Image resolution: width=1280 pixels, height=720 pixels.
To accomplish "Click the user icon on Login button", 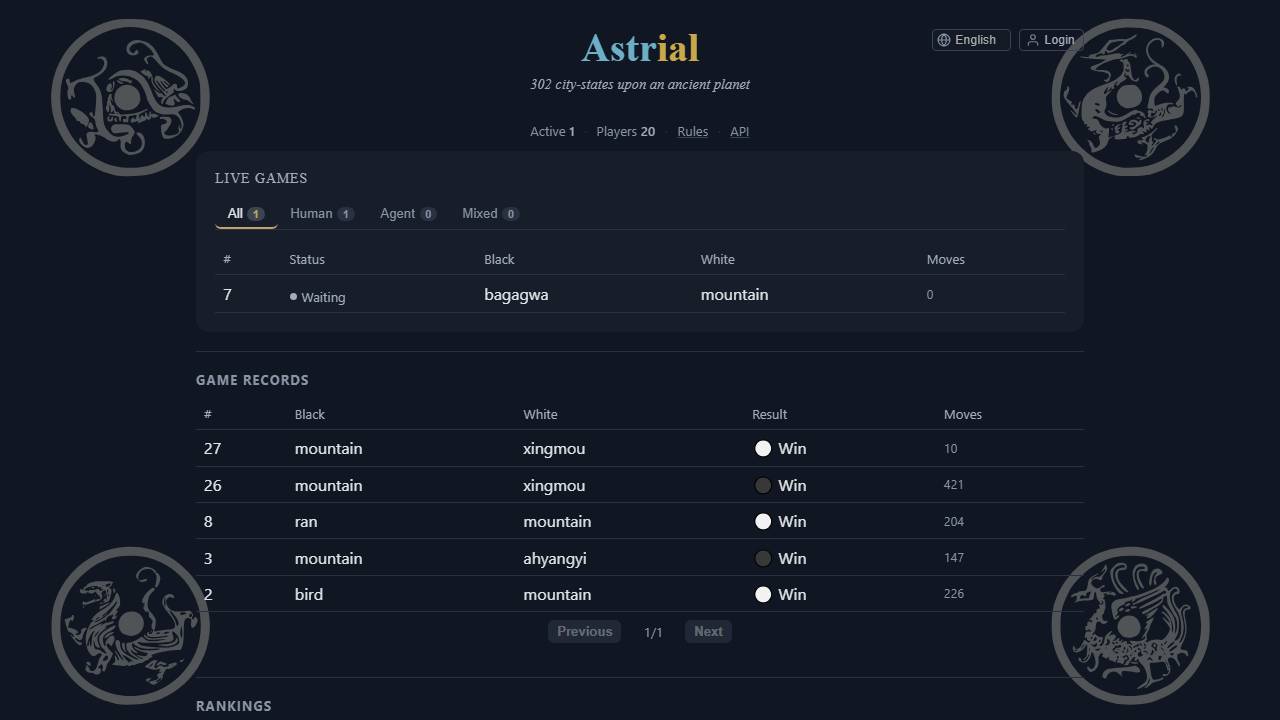I will click(x=1033, y=40).
